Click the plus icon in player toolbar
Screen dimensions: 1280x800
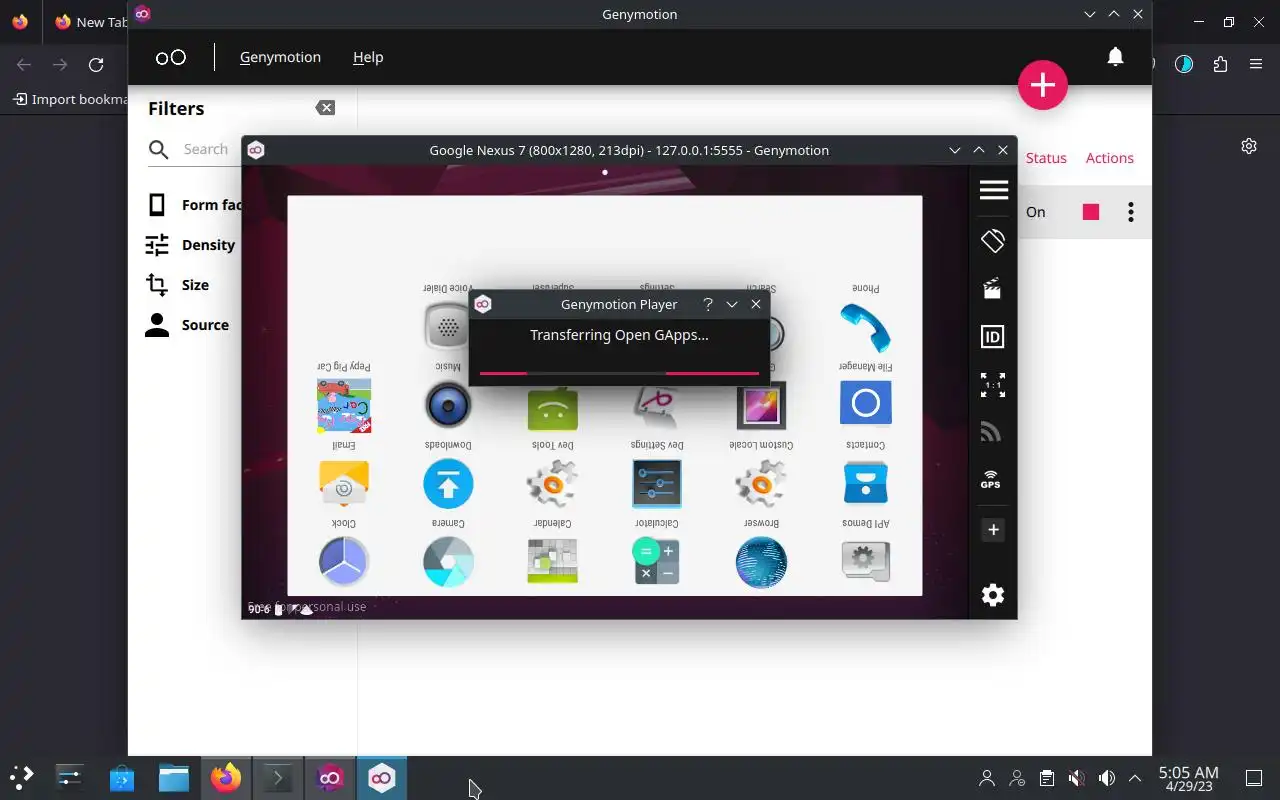tap(993, 530)
